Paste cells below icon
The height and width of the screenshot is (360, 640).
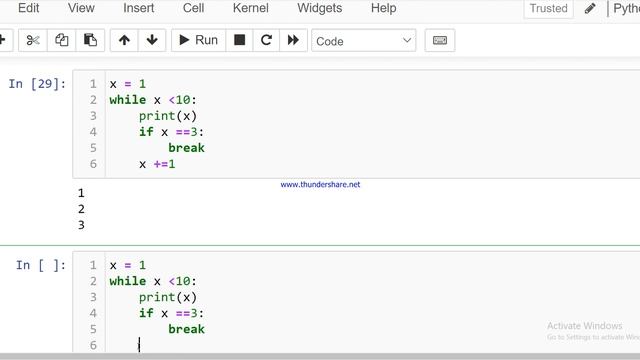tap(90, 40)
